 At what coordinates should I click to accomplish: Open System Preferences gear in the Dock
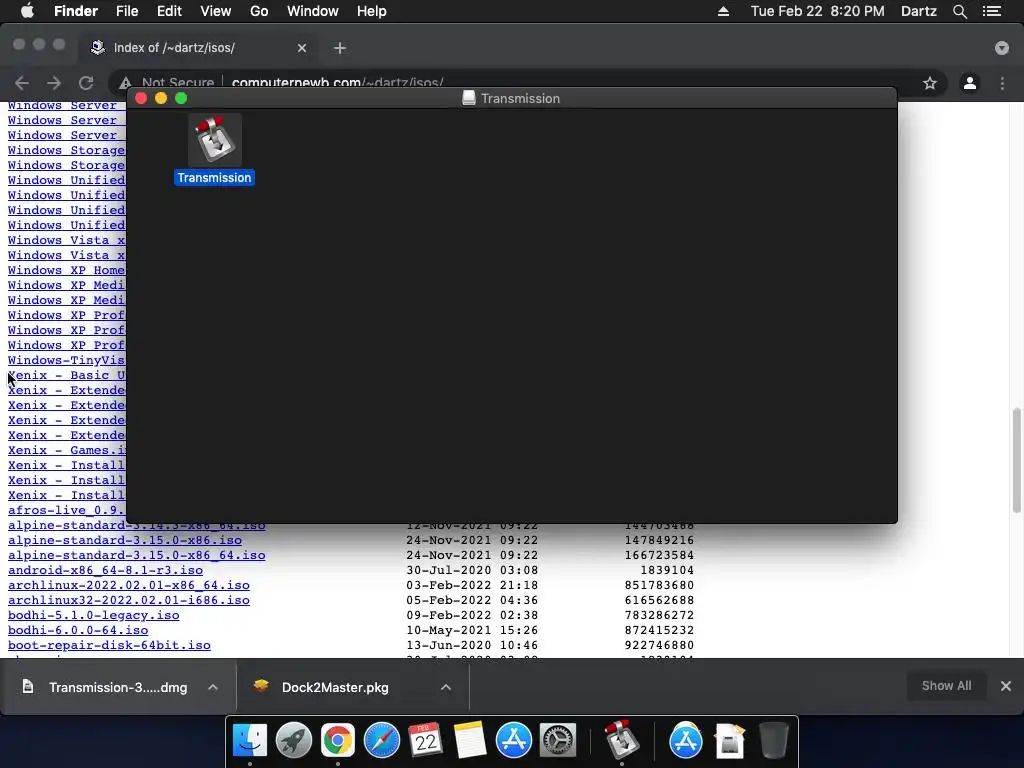click(558, 741)
